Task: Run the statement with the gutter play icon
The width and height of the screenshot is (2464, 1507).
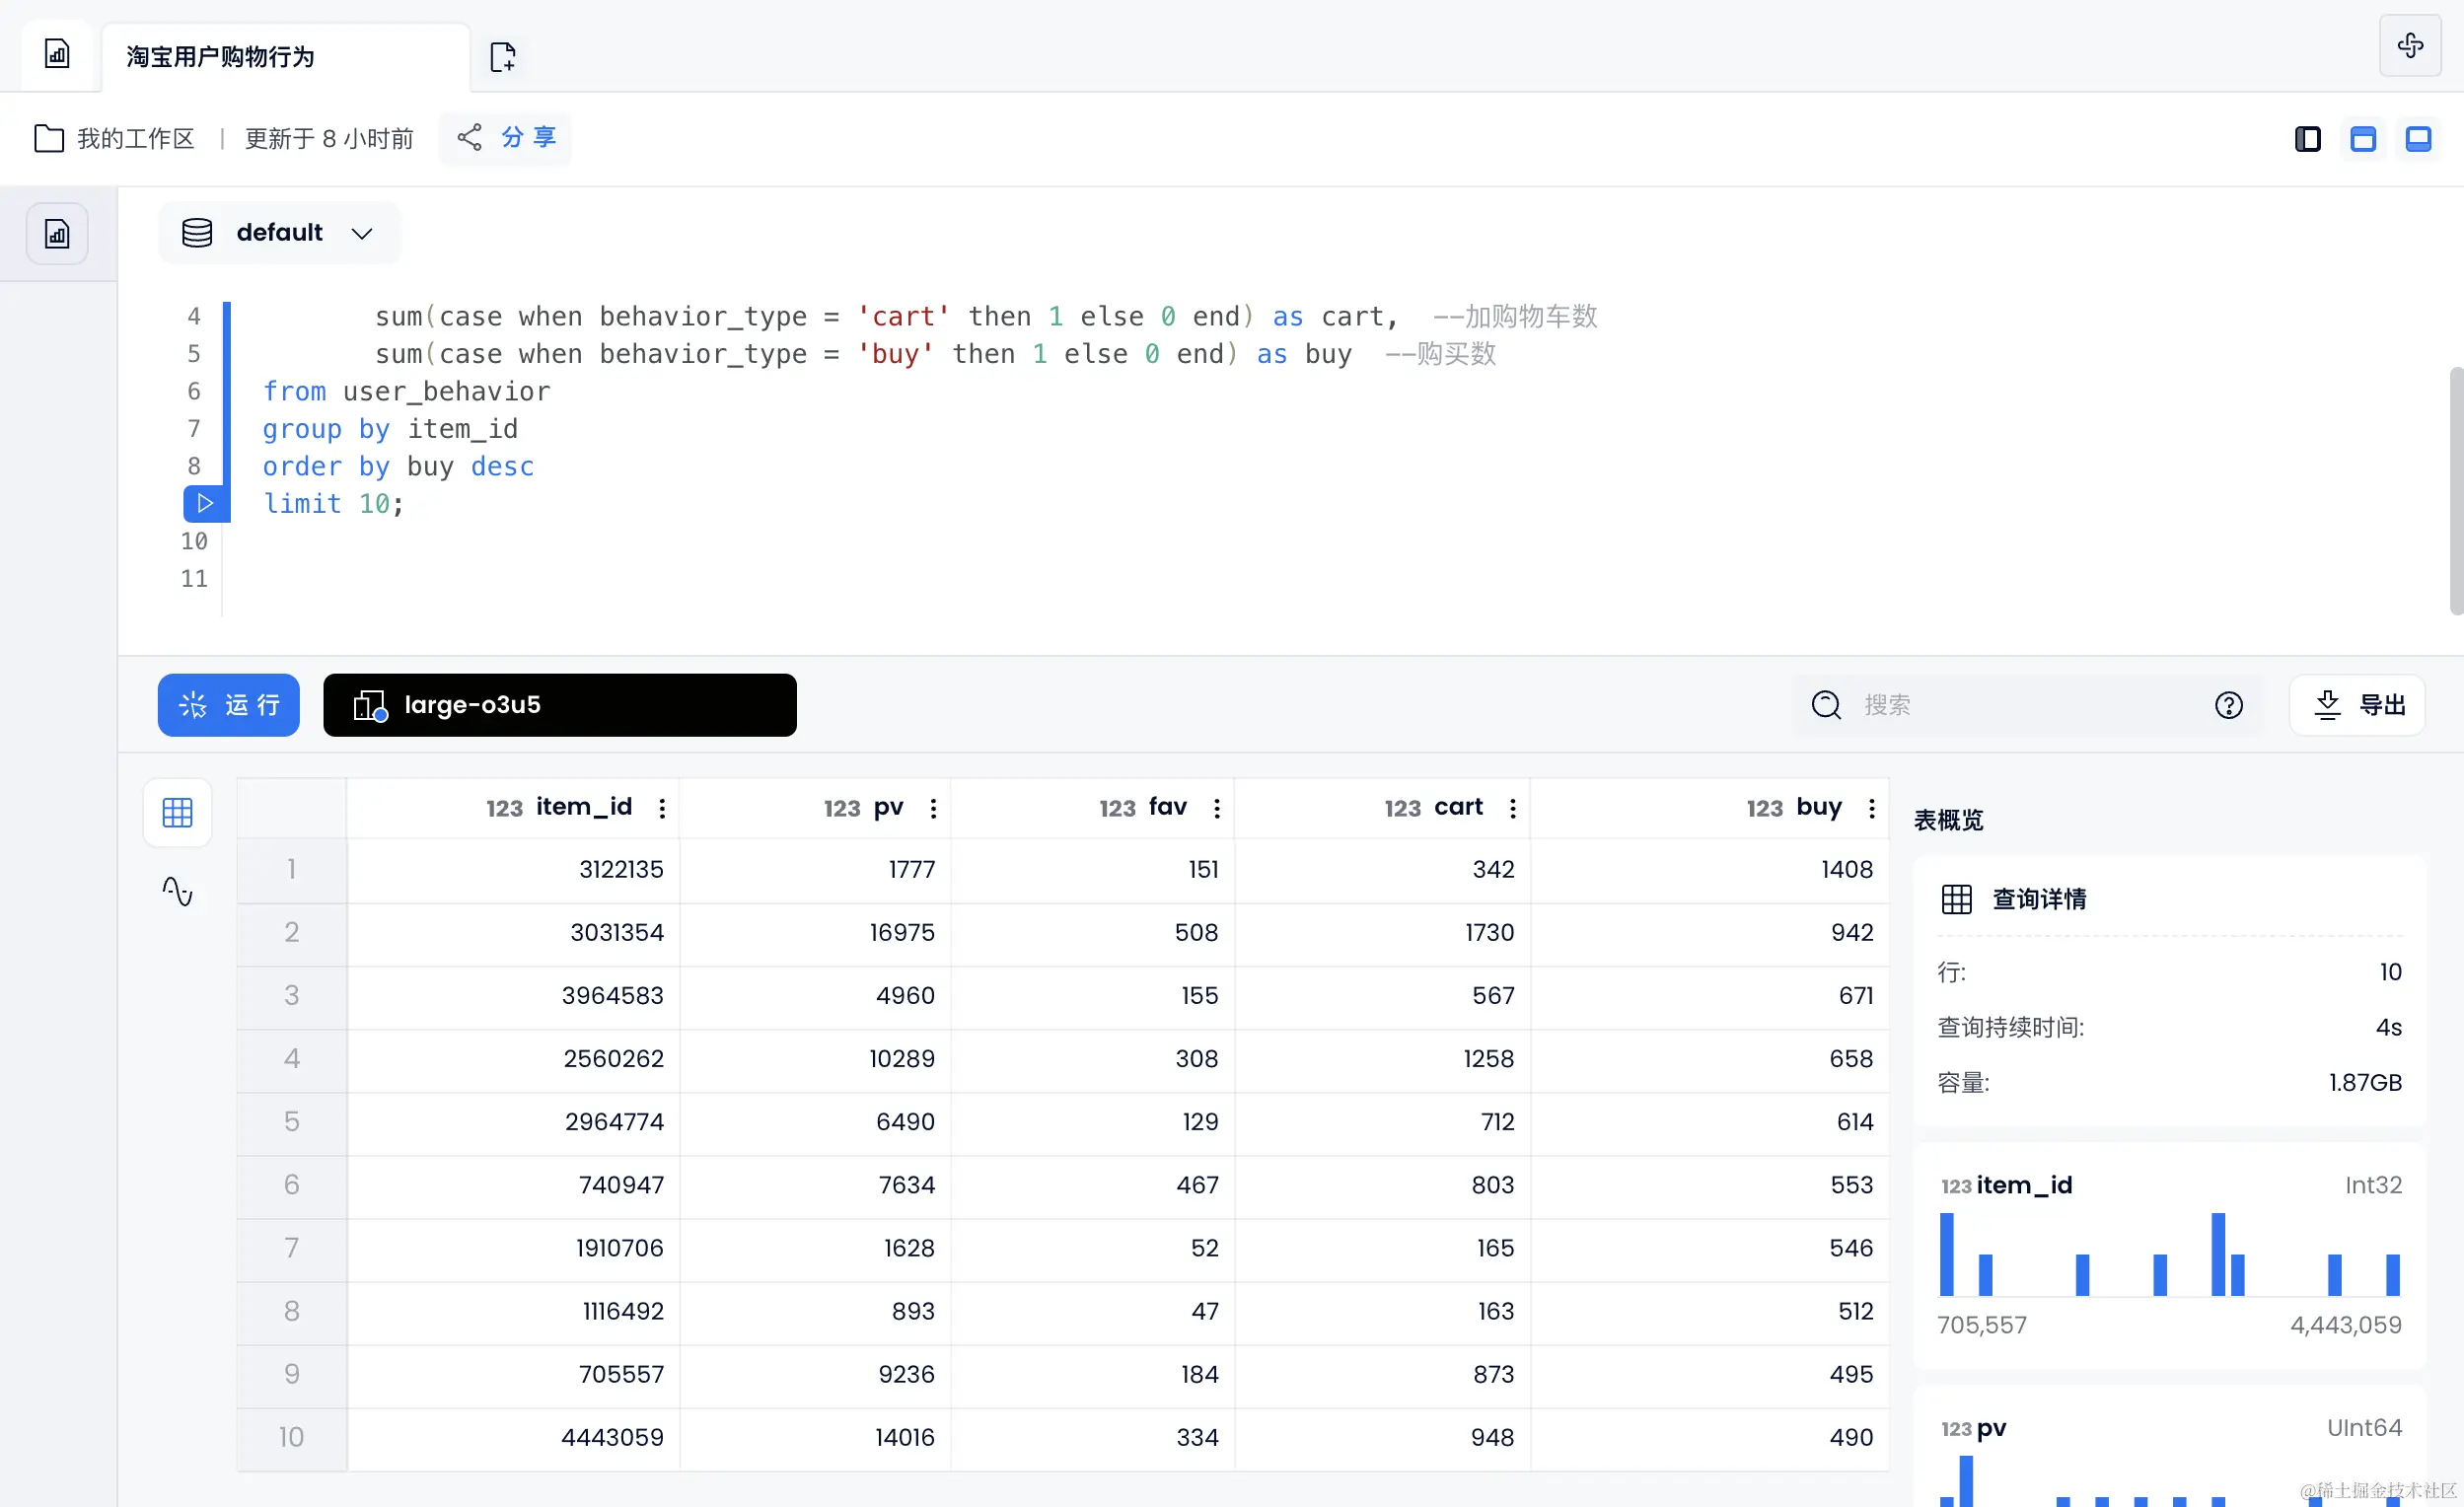Action: click(205, 503)
